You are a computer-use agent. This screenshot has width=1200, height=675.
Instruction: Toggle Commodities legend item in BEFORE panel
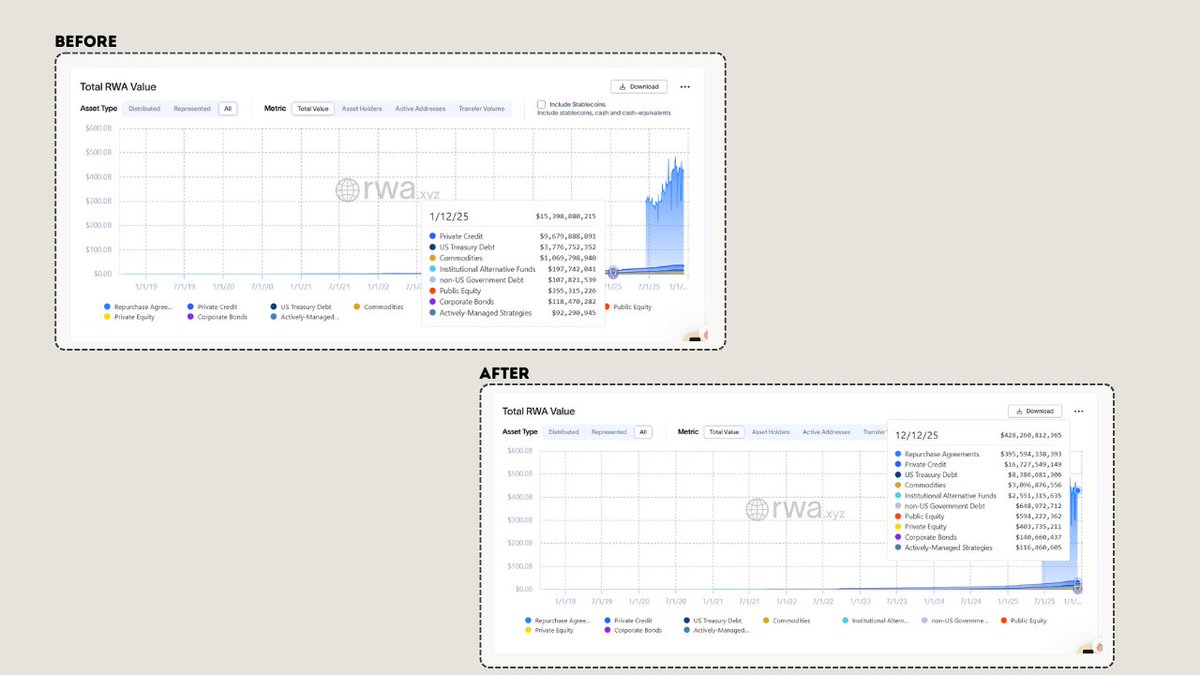point(378,307)
